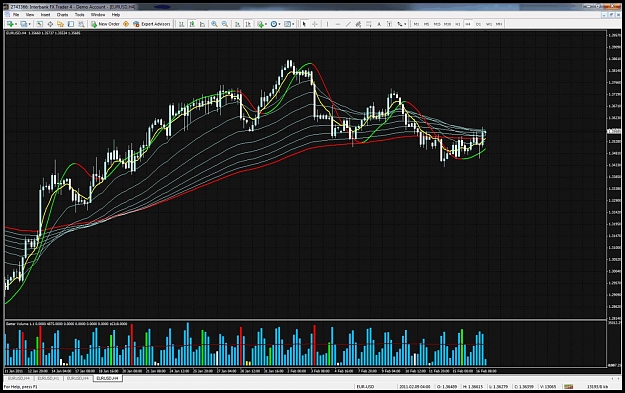The height and width of the screenshot is (393, 625).
Task: Click the New Order button
Action: point(105,24)
